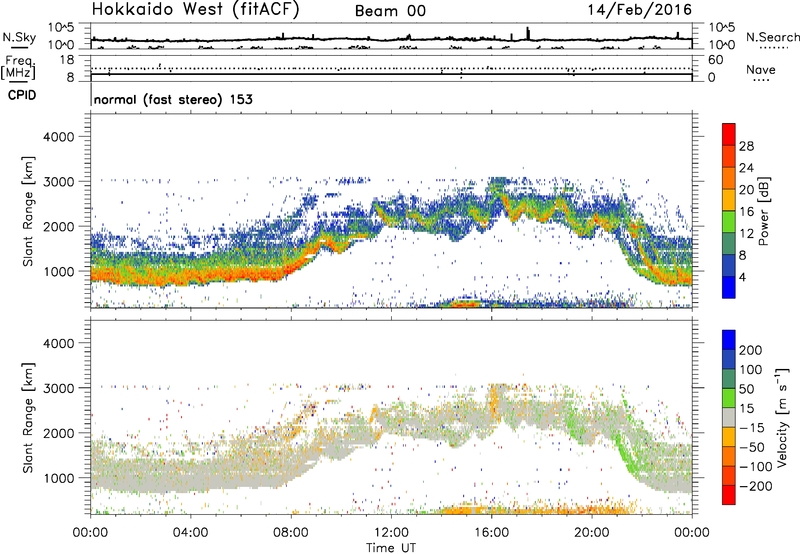Click the 2000 tick of the power panel
800x554 pixels.
[x=58, y=226]
